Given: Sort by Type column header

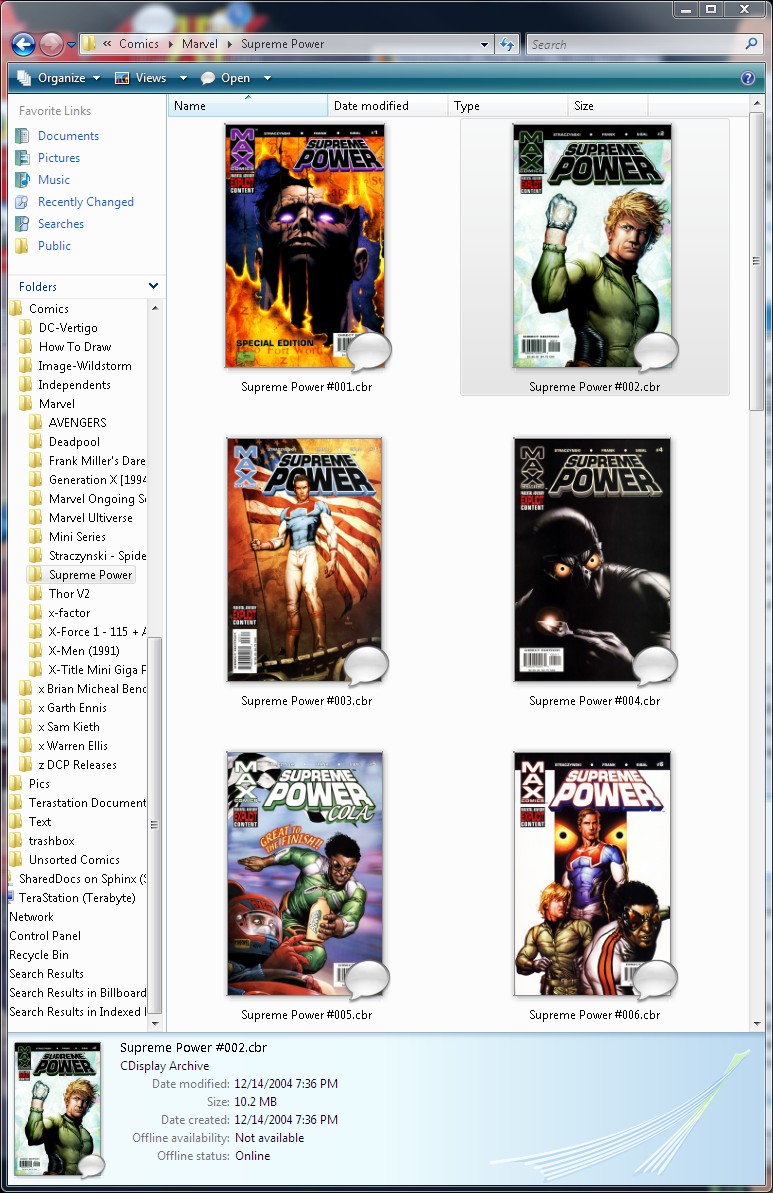Looking at the screenshot, I should point(507,106).
